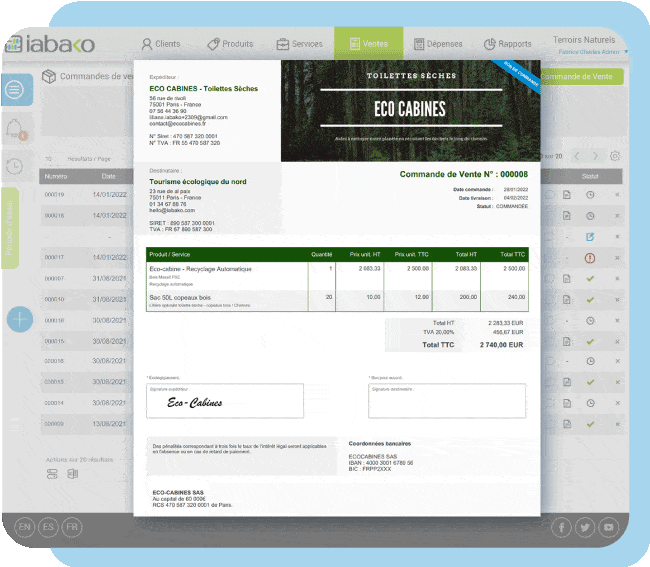Select order number 000017 in list
The height and width of the screenshot is (567, 650).
[x=54, y=257]
